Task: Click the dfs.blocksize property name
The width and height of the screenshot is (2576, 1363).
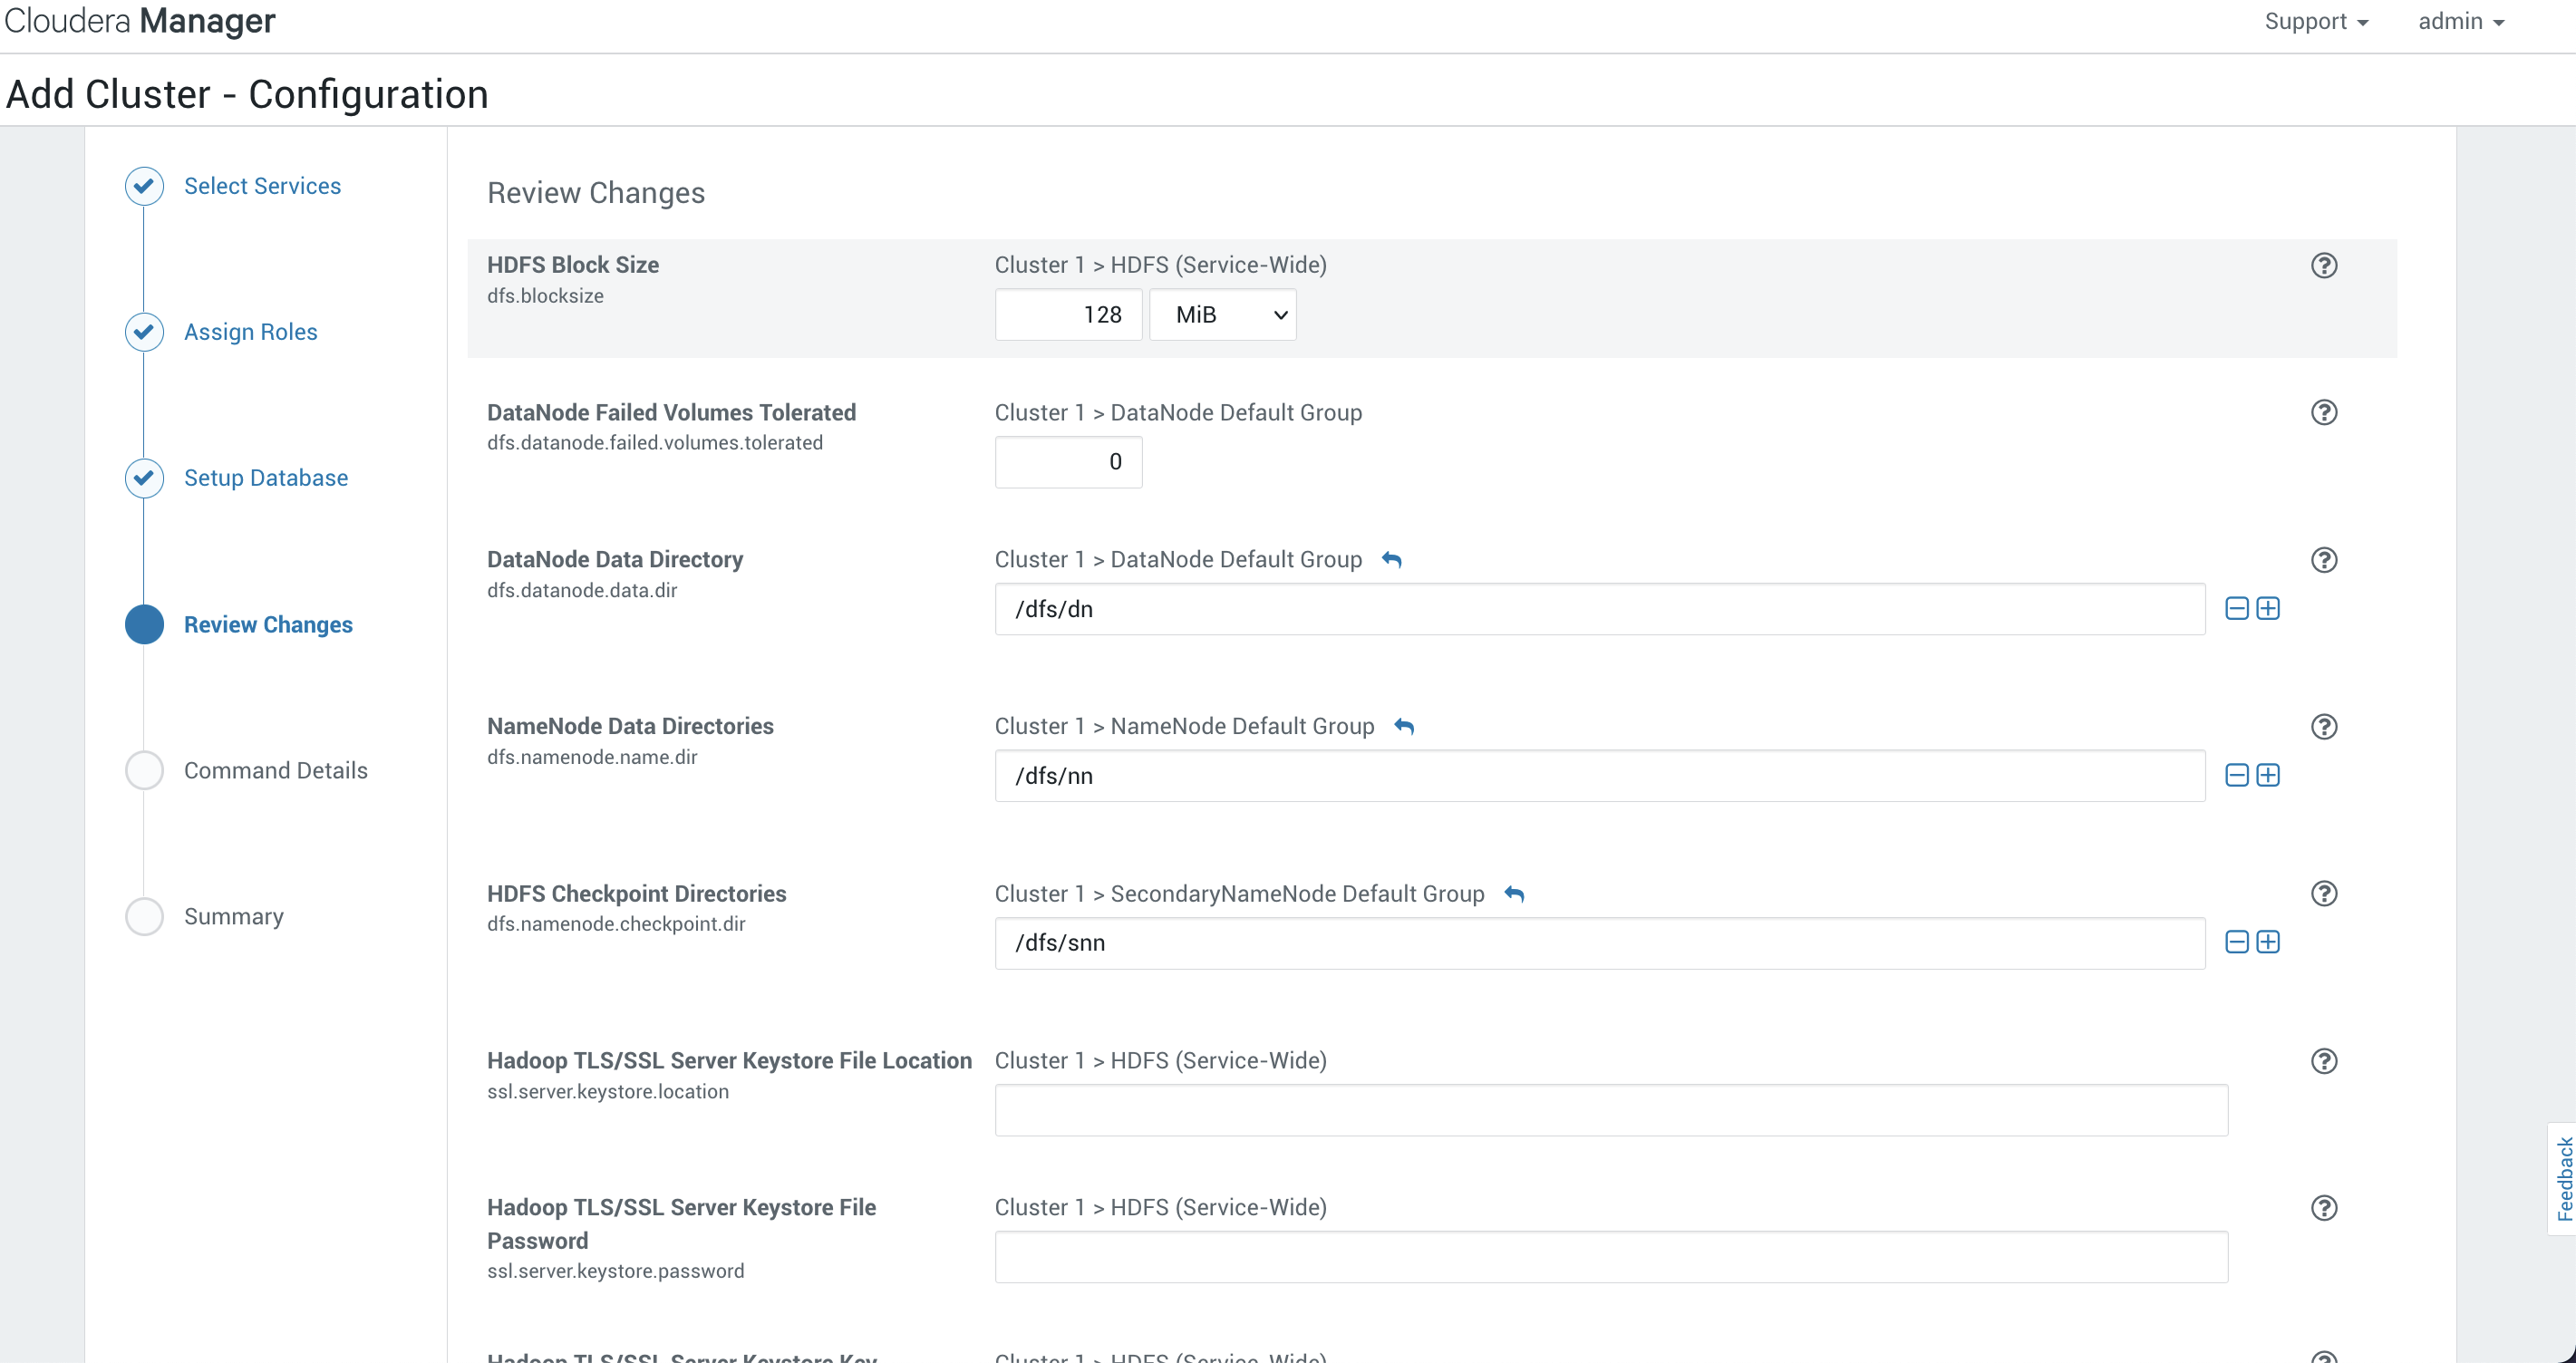Action: click(545, 296)
